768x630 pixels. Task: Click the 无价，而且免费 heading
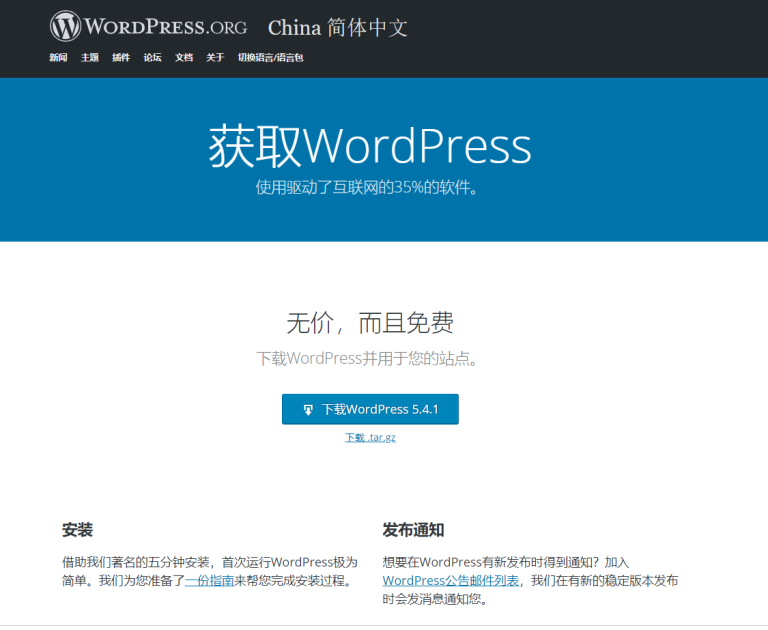pyautogui.click(x=370, y=322)
